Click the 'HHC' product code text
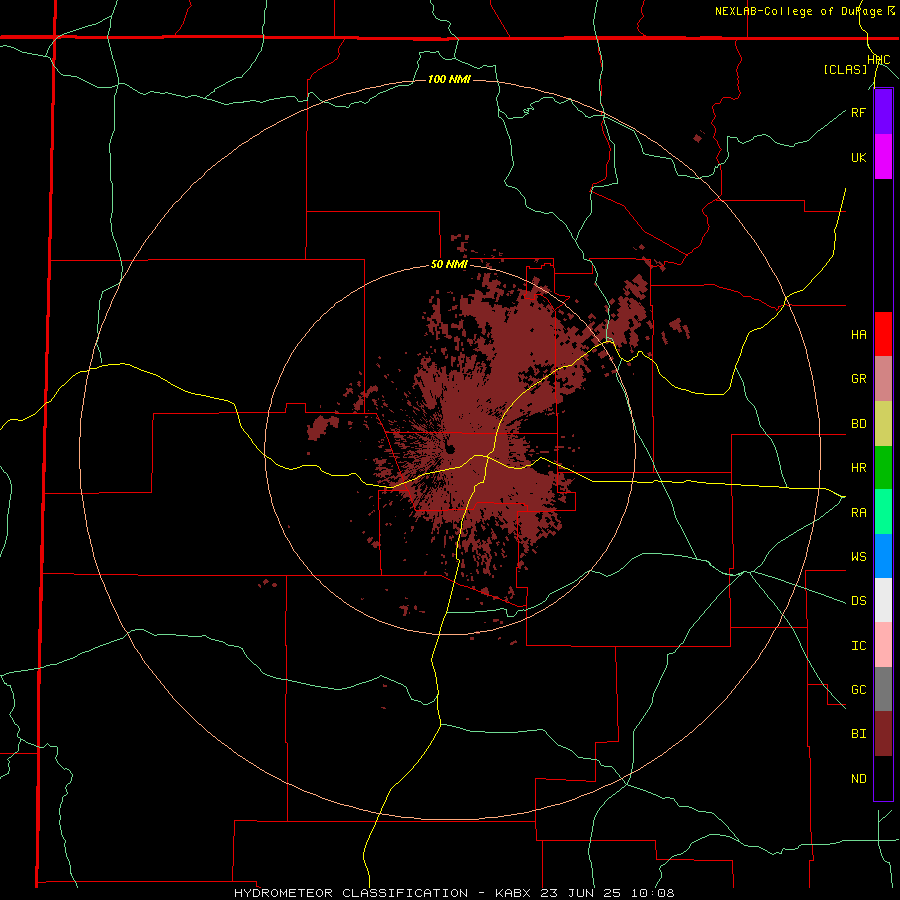 coord(878,60)
